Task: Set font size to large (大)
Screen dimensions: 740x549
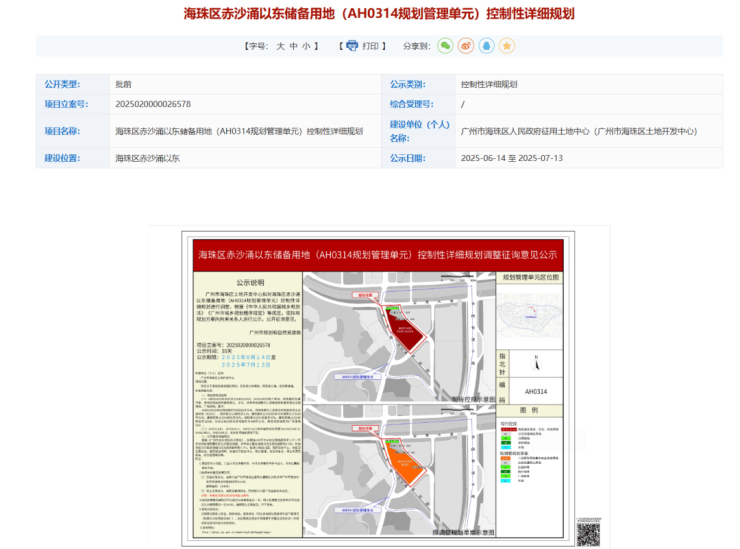Action: (280, 46)
